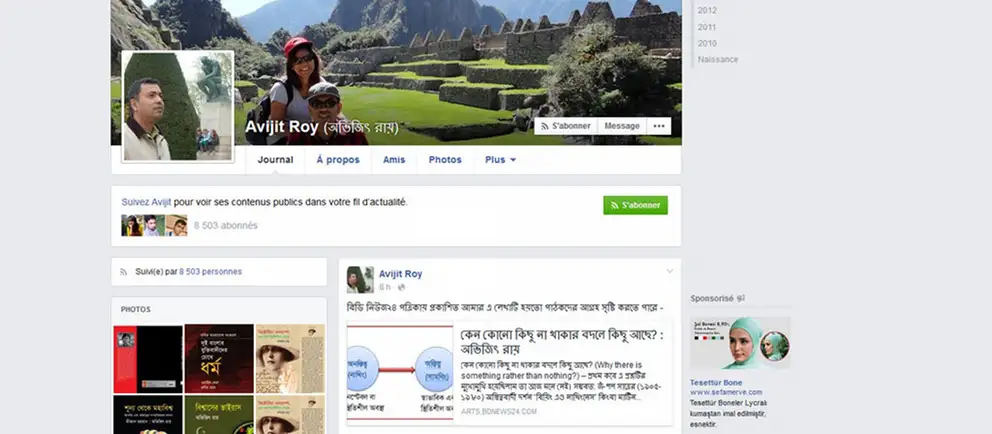Open the Amis tab
The height and width of the screenshot is (434, 992).
[x=394, y=160]
